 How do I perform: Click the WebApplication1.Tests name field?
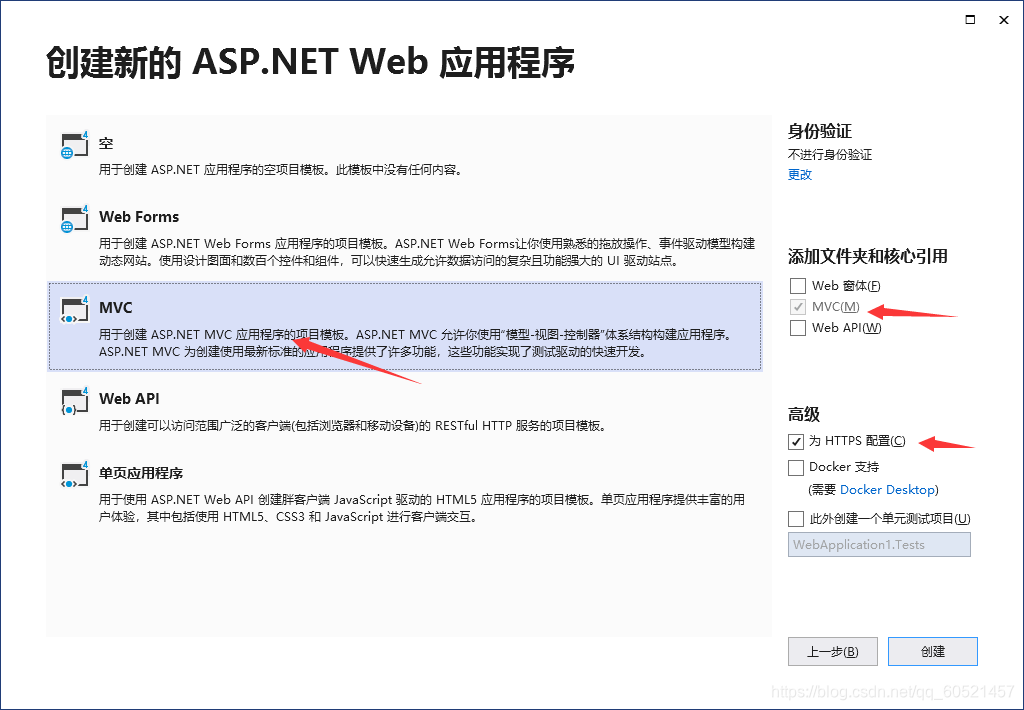879,545
